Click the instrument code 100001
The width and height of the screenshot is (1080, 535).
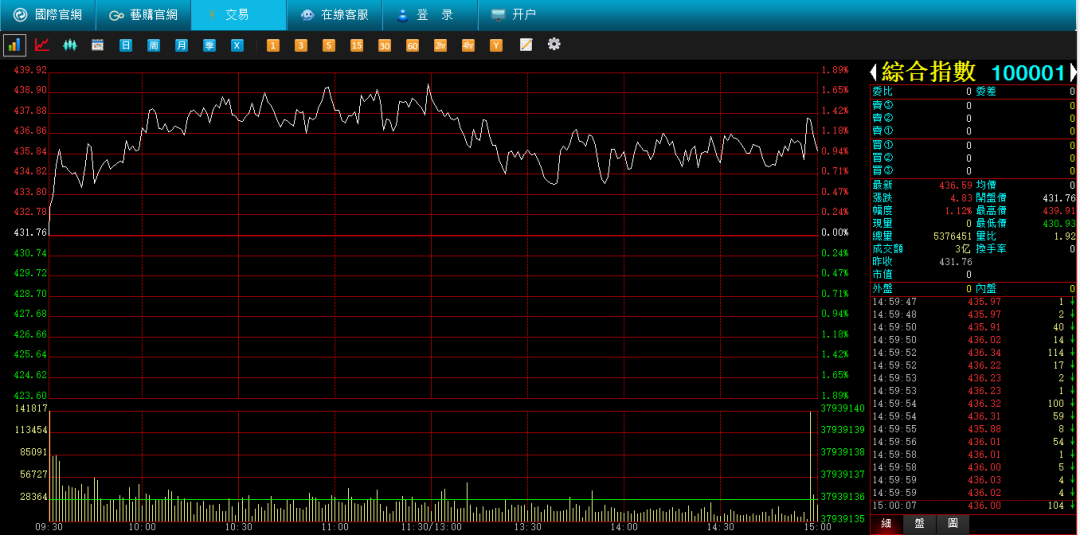pos(1028,72)
